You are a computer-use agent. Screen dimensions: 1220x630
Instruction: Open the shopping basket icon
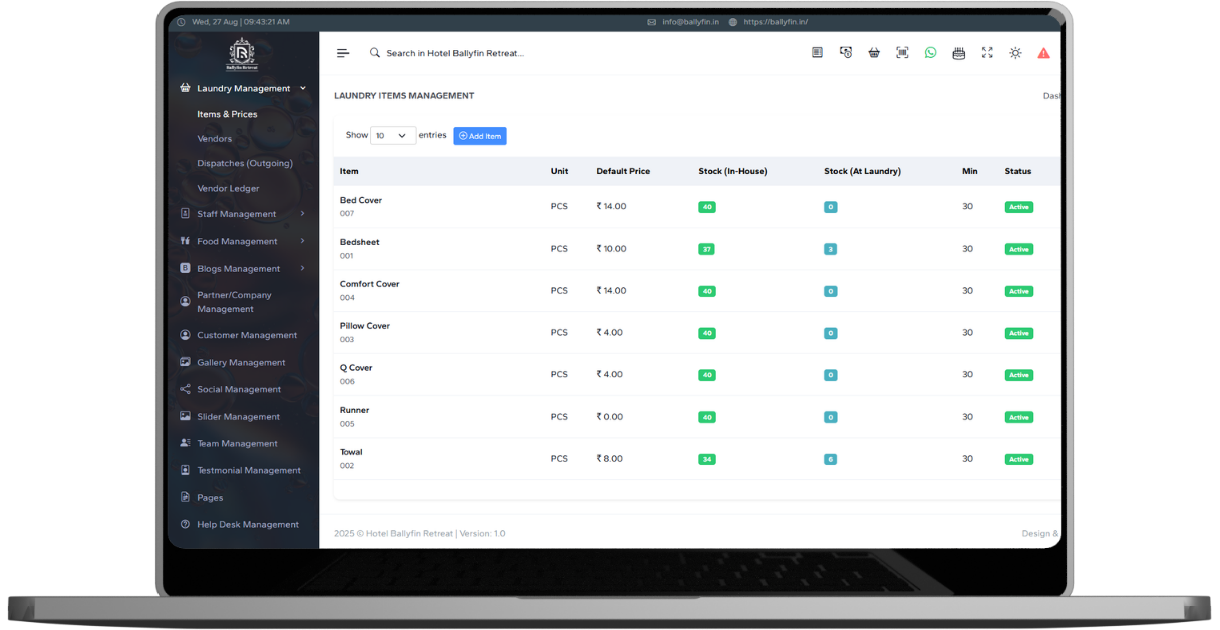pos(874,53)
